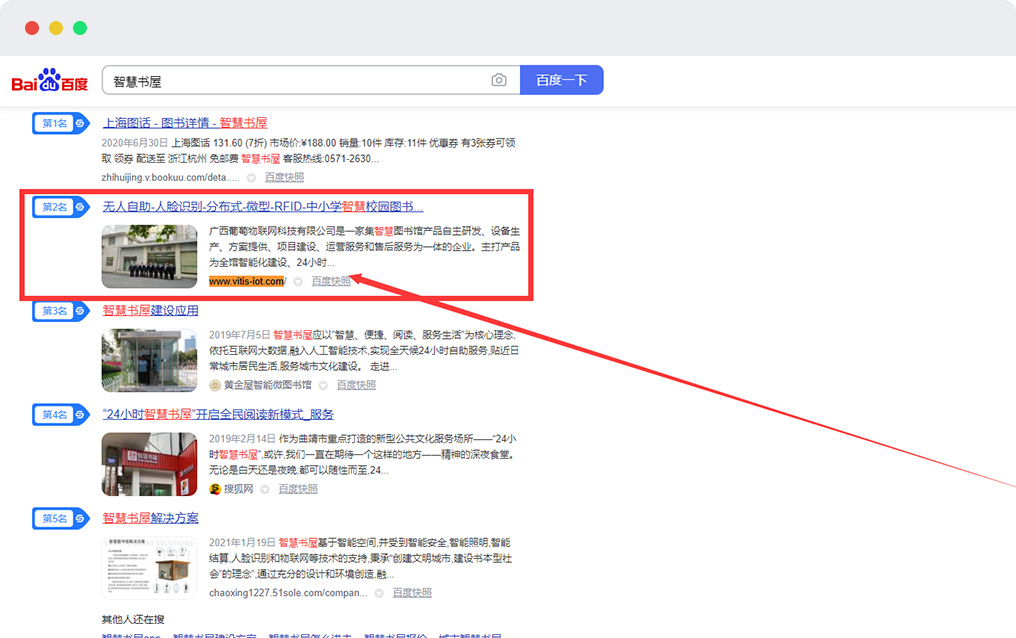
Task: Click the dropdown icon beside 搜狐网
Action: click(x=265, y=489)
